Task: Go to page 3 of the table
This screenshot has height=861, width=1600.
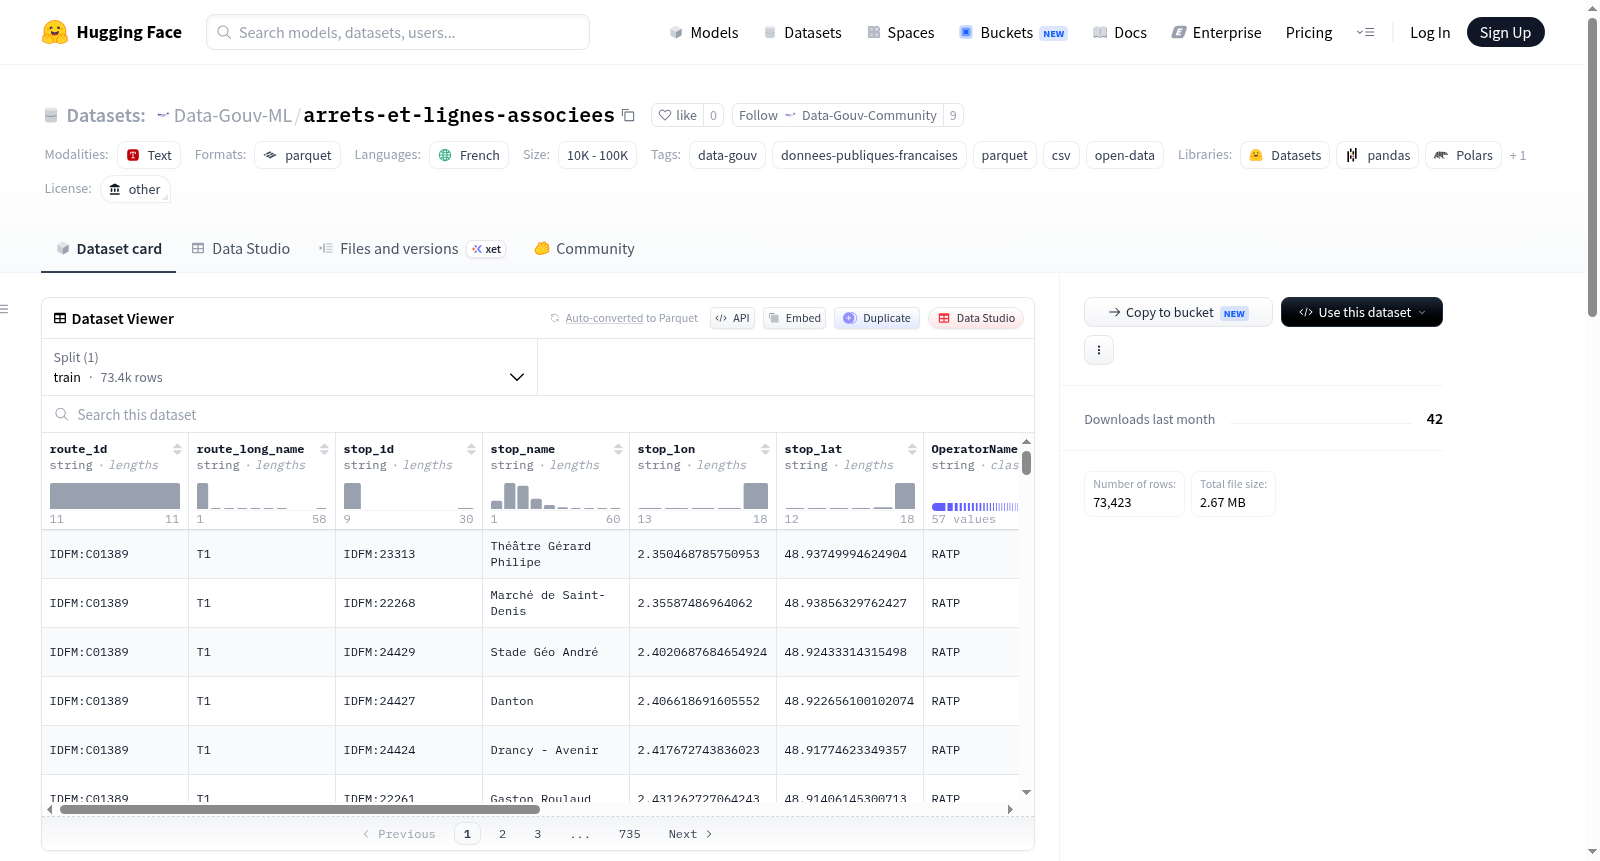Action: point(537,834)
